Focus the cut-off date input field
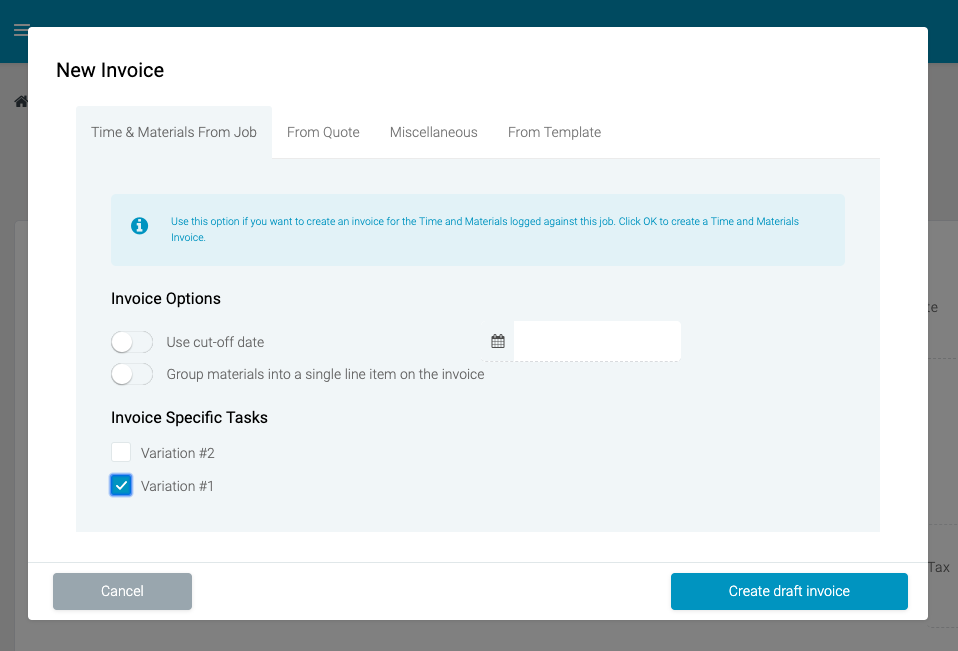 point(597,341)
